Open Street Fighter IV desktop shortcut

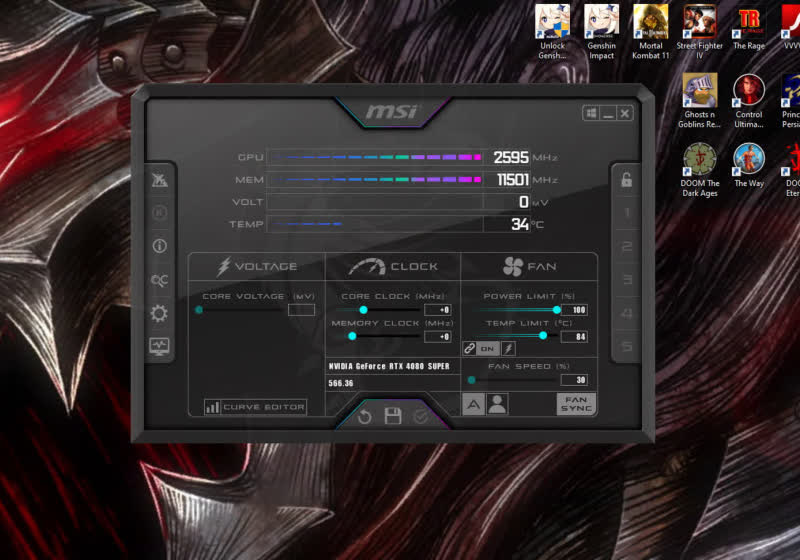pos(699,32)
